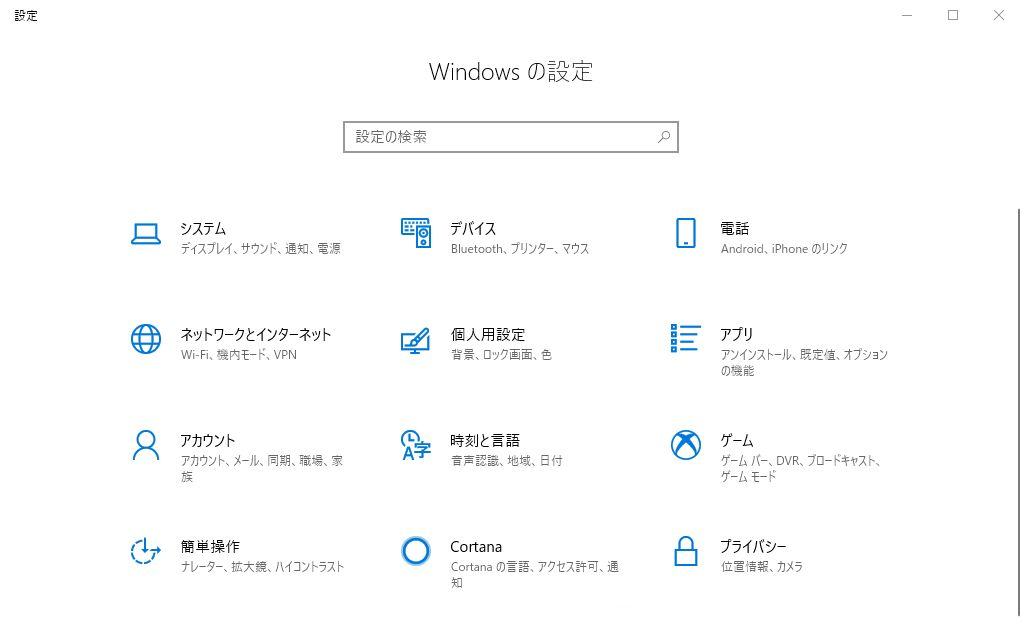Maximize the 設定 window
Image resolution: width=1022 pixels, height=635 pixels.
pyautogui.click(x=953, y=15)
